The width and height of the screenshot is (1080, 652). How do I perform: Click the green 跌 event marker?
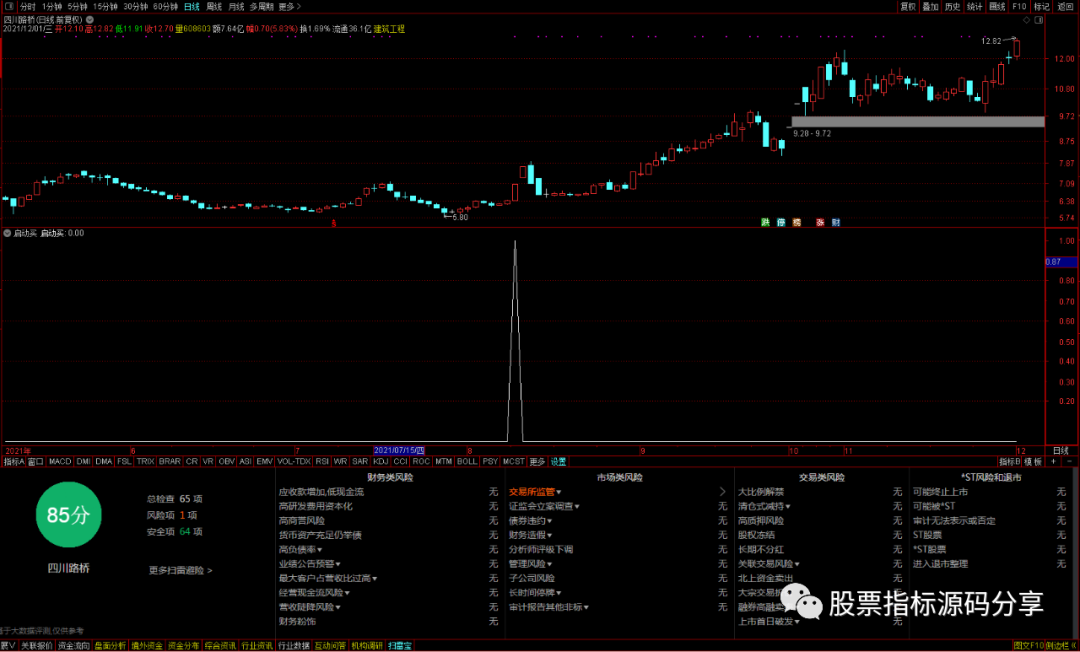point(765,222)
